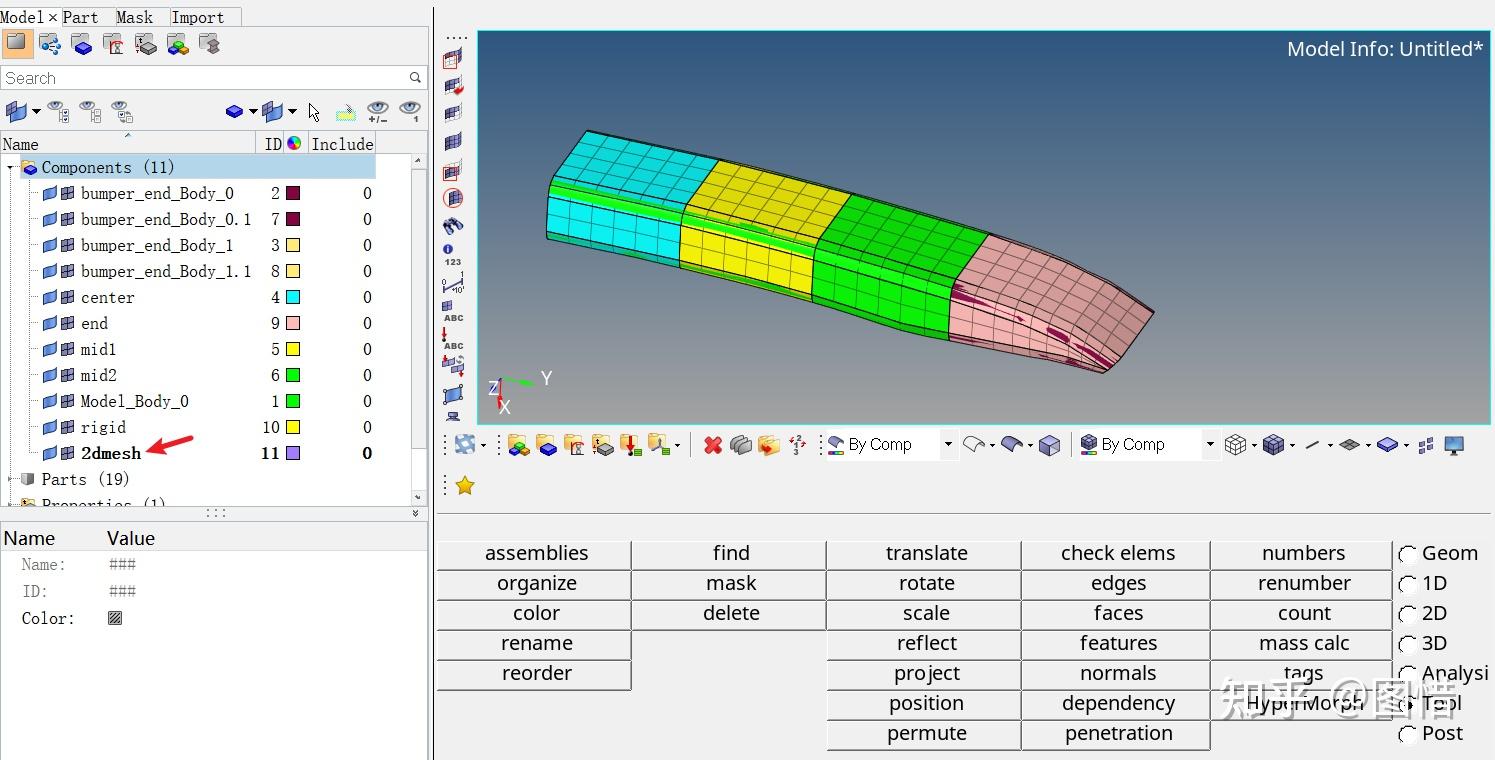Image resolution: width=1495 pixels, height=760 pixels.
Task: Open the penetration panel
Action: [x=1118, y=734]
